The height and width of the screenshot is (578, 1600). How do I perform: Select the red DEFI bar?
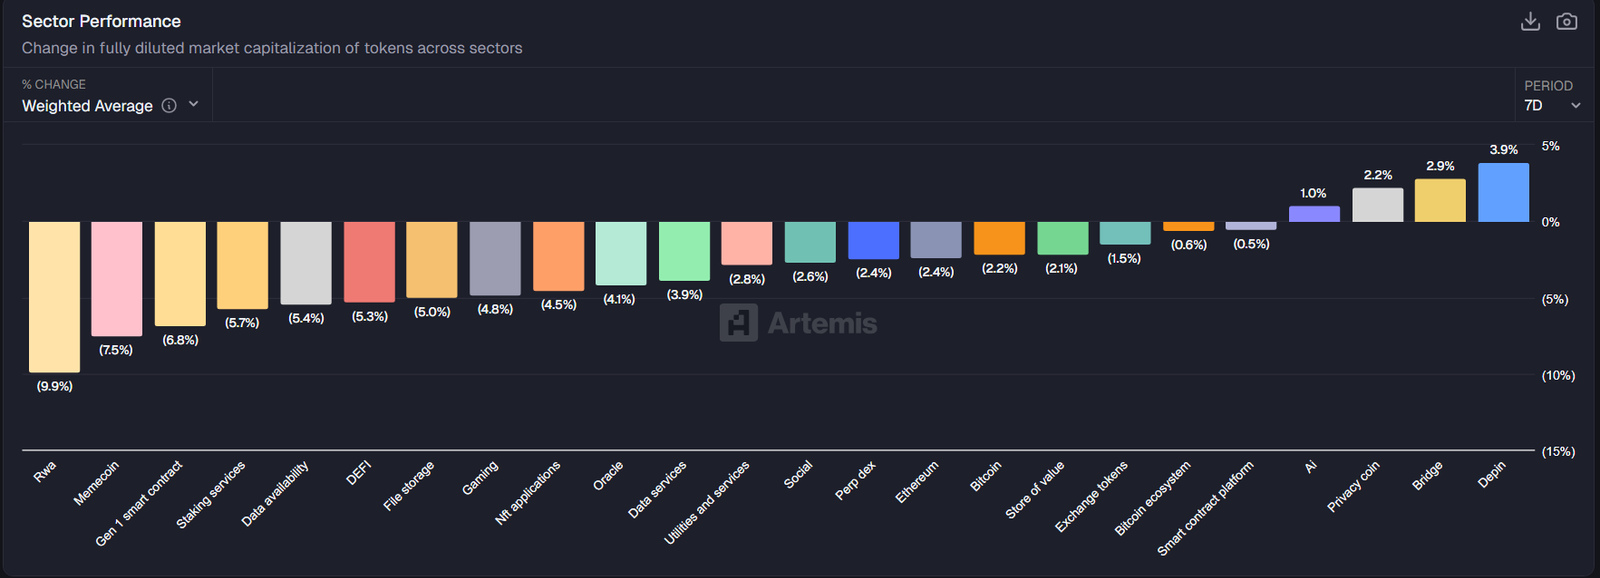tap(369, 262)
